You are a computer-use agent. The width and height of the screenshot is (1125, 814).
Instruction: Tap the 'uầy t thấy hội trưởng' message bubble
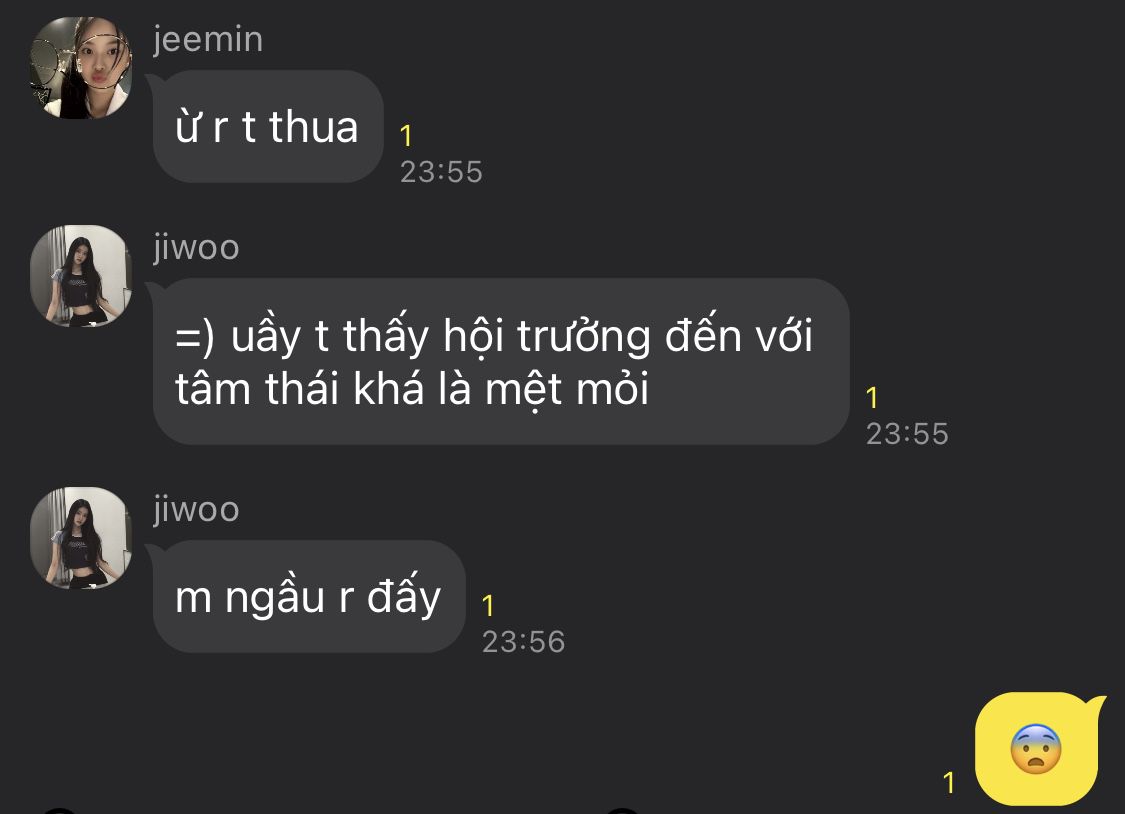tap(501, 361)
